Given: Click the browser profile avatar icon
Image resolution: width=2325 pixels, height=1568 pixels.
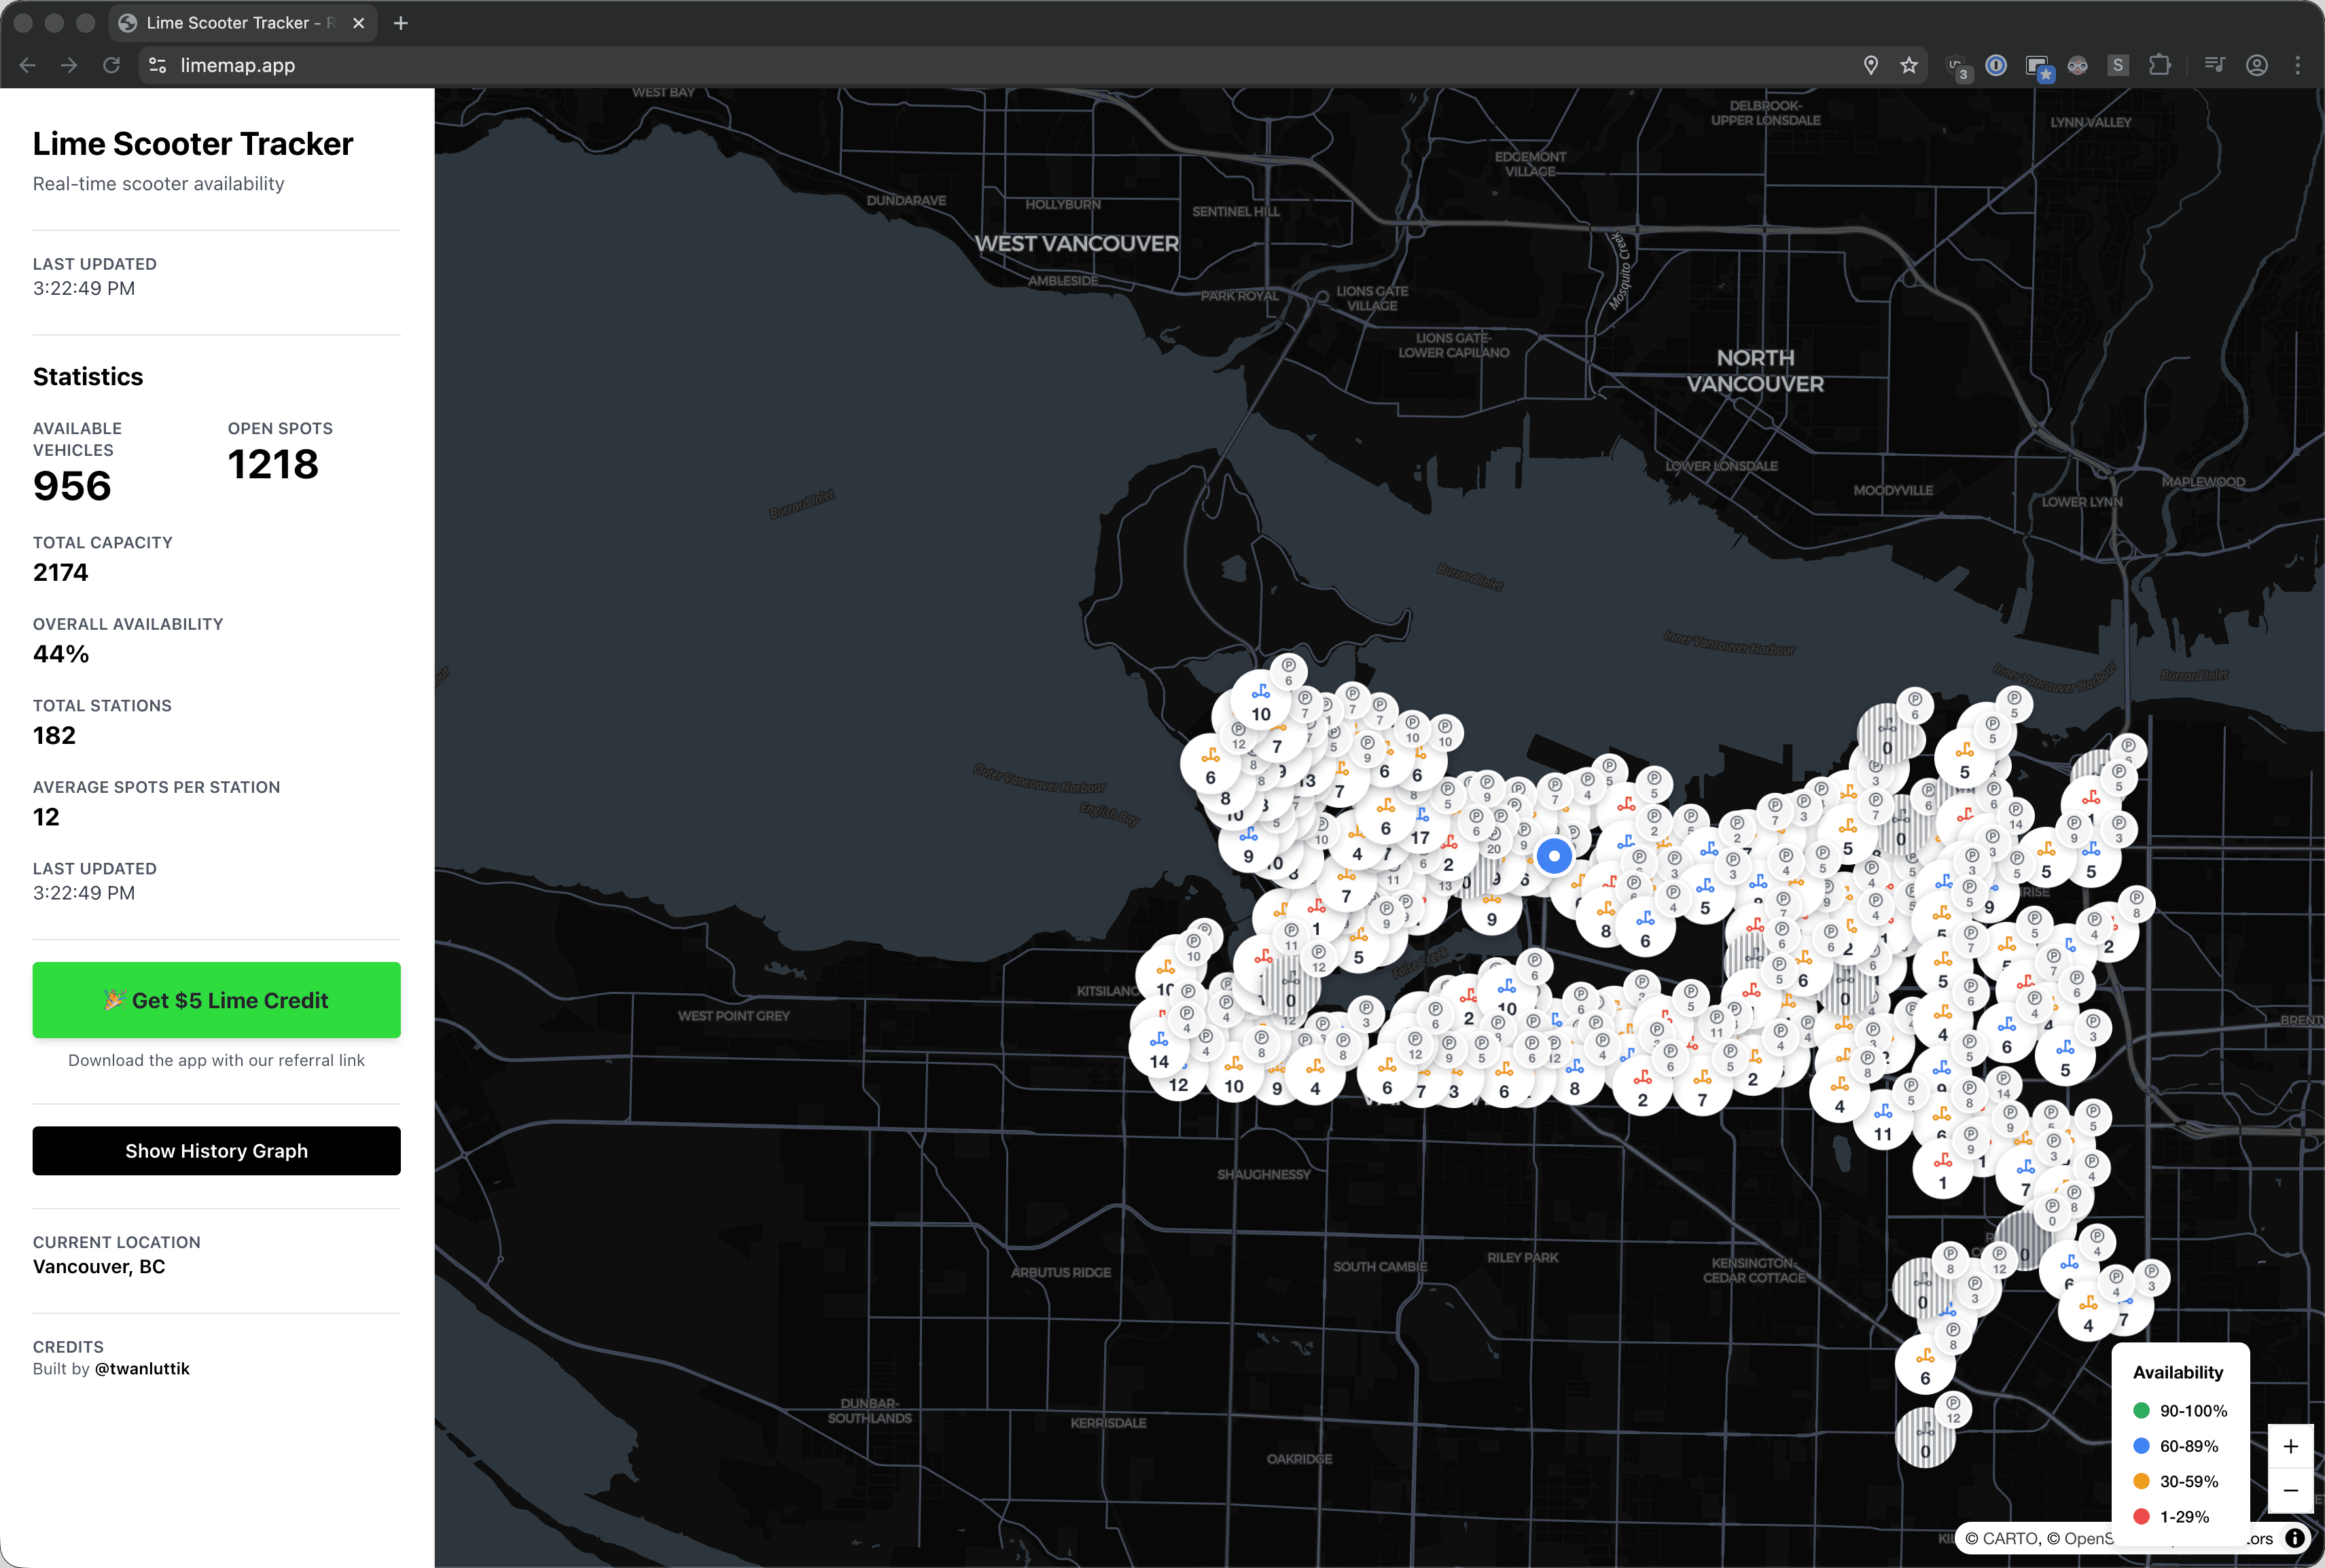Looking at the screenshot, I should click(2257, 65).
